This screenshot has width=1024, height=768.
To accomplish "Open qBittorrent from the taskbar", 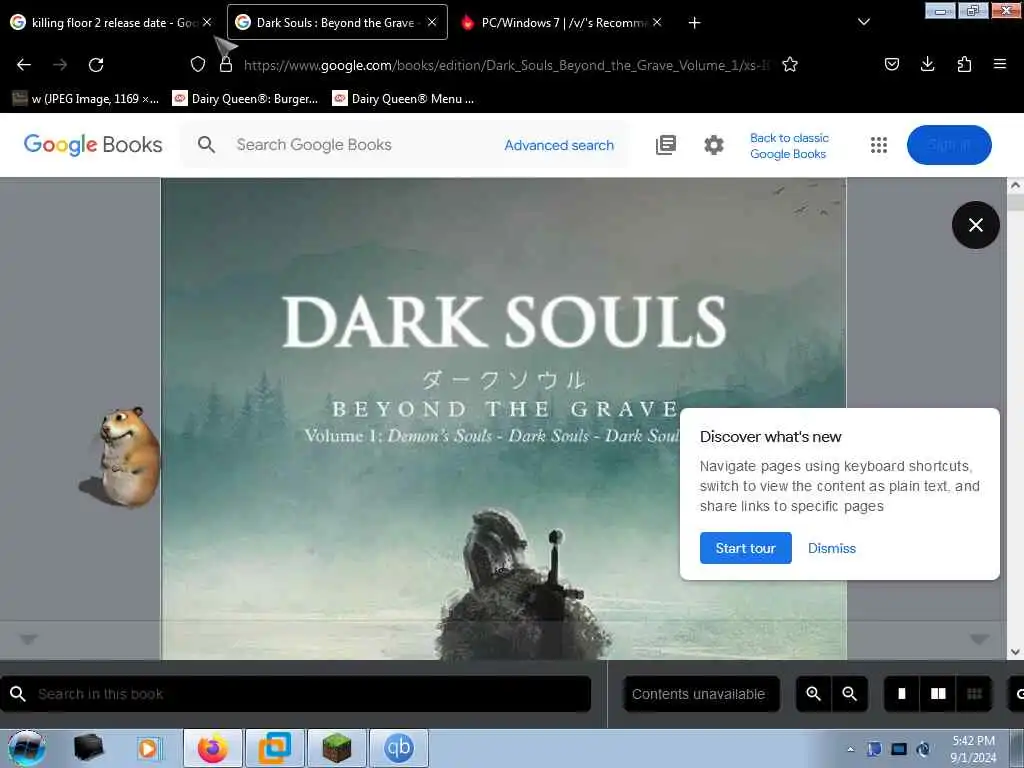I will [398, 748].
